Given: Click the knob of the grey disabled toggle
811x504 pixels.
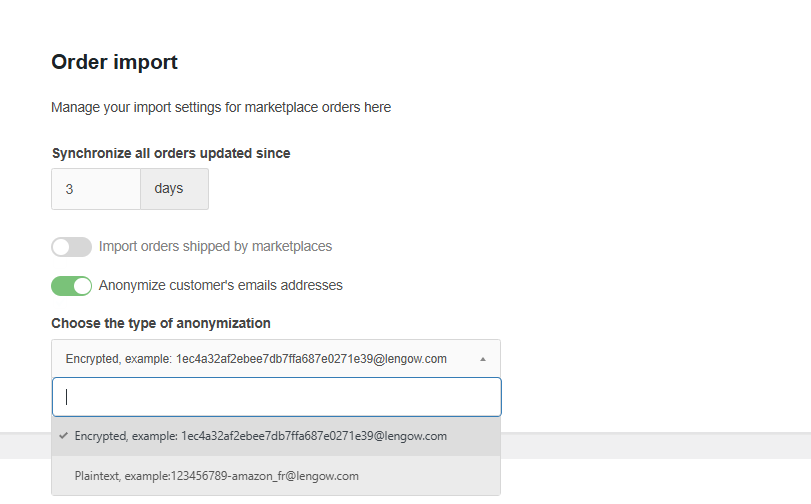Looking at the screenshot, I should point(61,247).
